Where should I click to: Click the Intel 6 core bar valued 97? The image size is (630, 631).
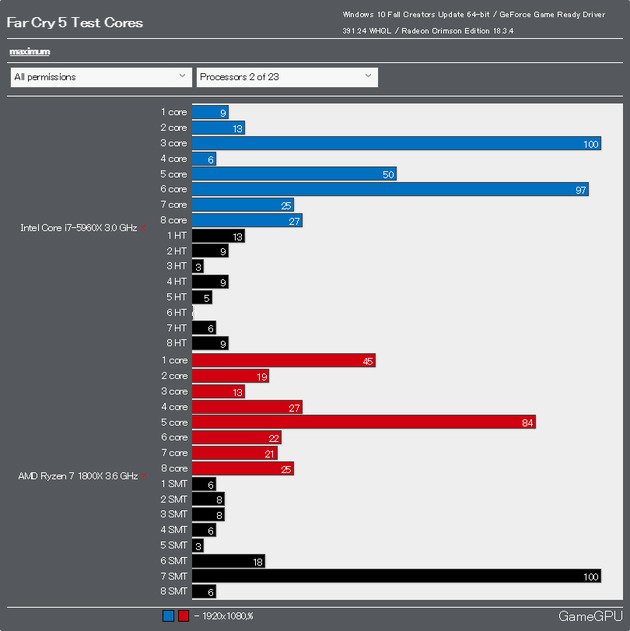(390, 189)
